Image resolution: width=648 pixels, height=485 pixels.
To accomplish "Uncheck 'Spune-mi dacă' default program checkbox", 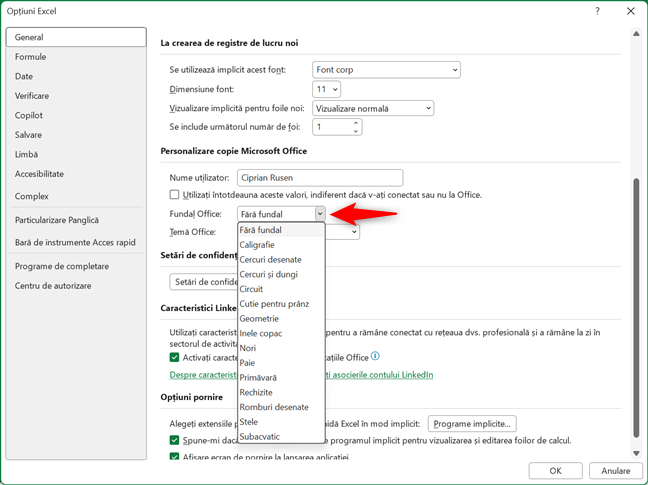I will coord(175,440).
